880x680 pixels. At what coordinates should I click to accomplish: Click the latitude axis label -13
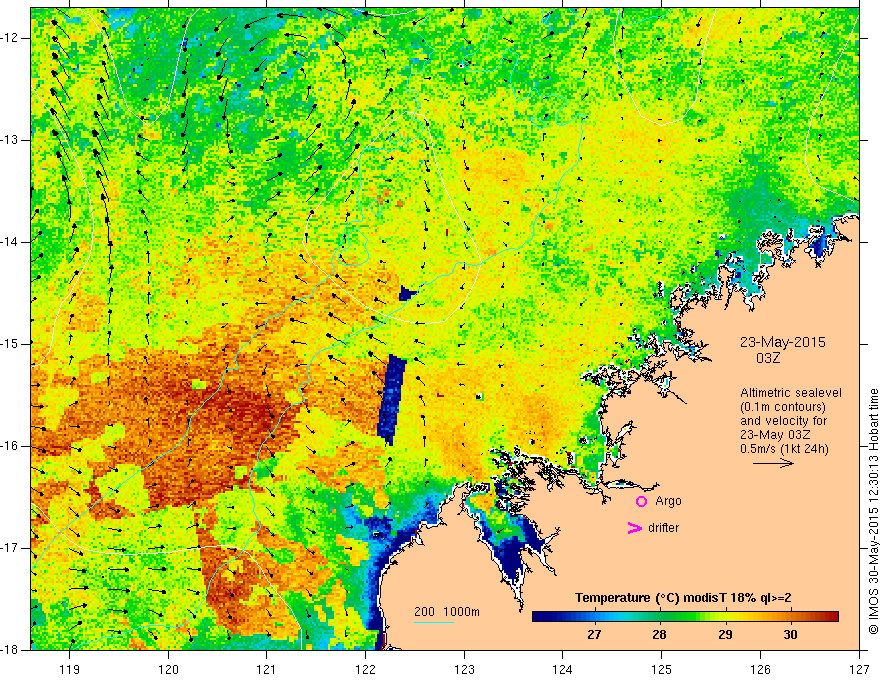pyautogui.click(x=10, y=140)
